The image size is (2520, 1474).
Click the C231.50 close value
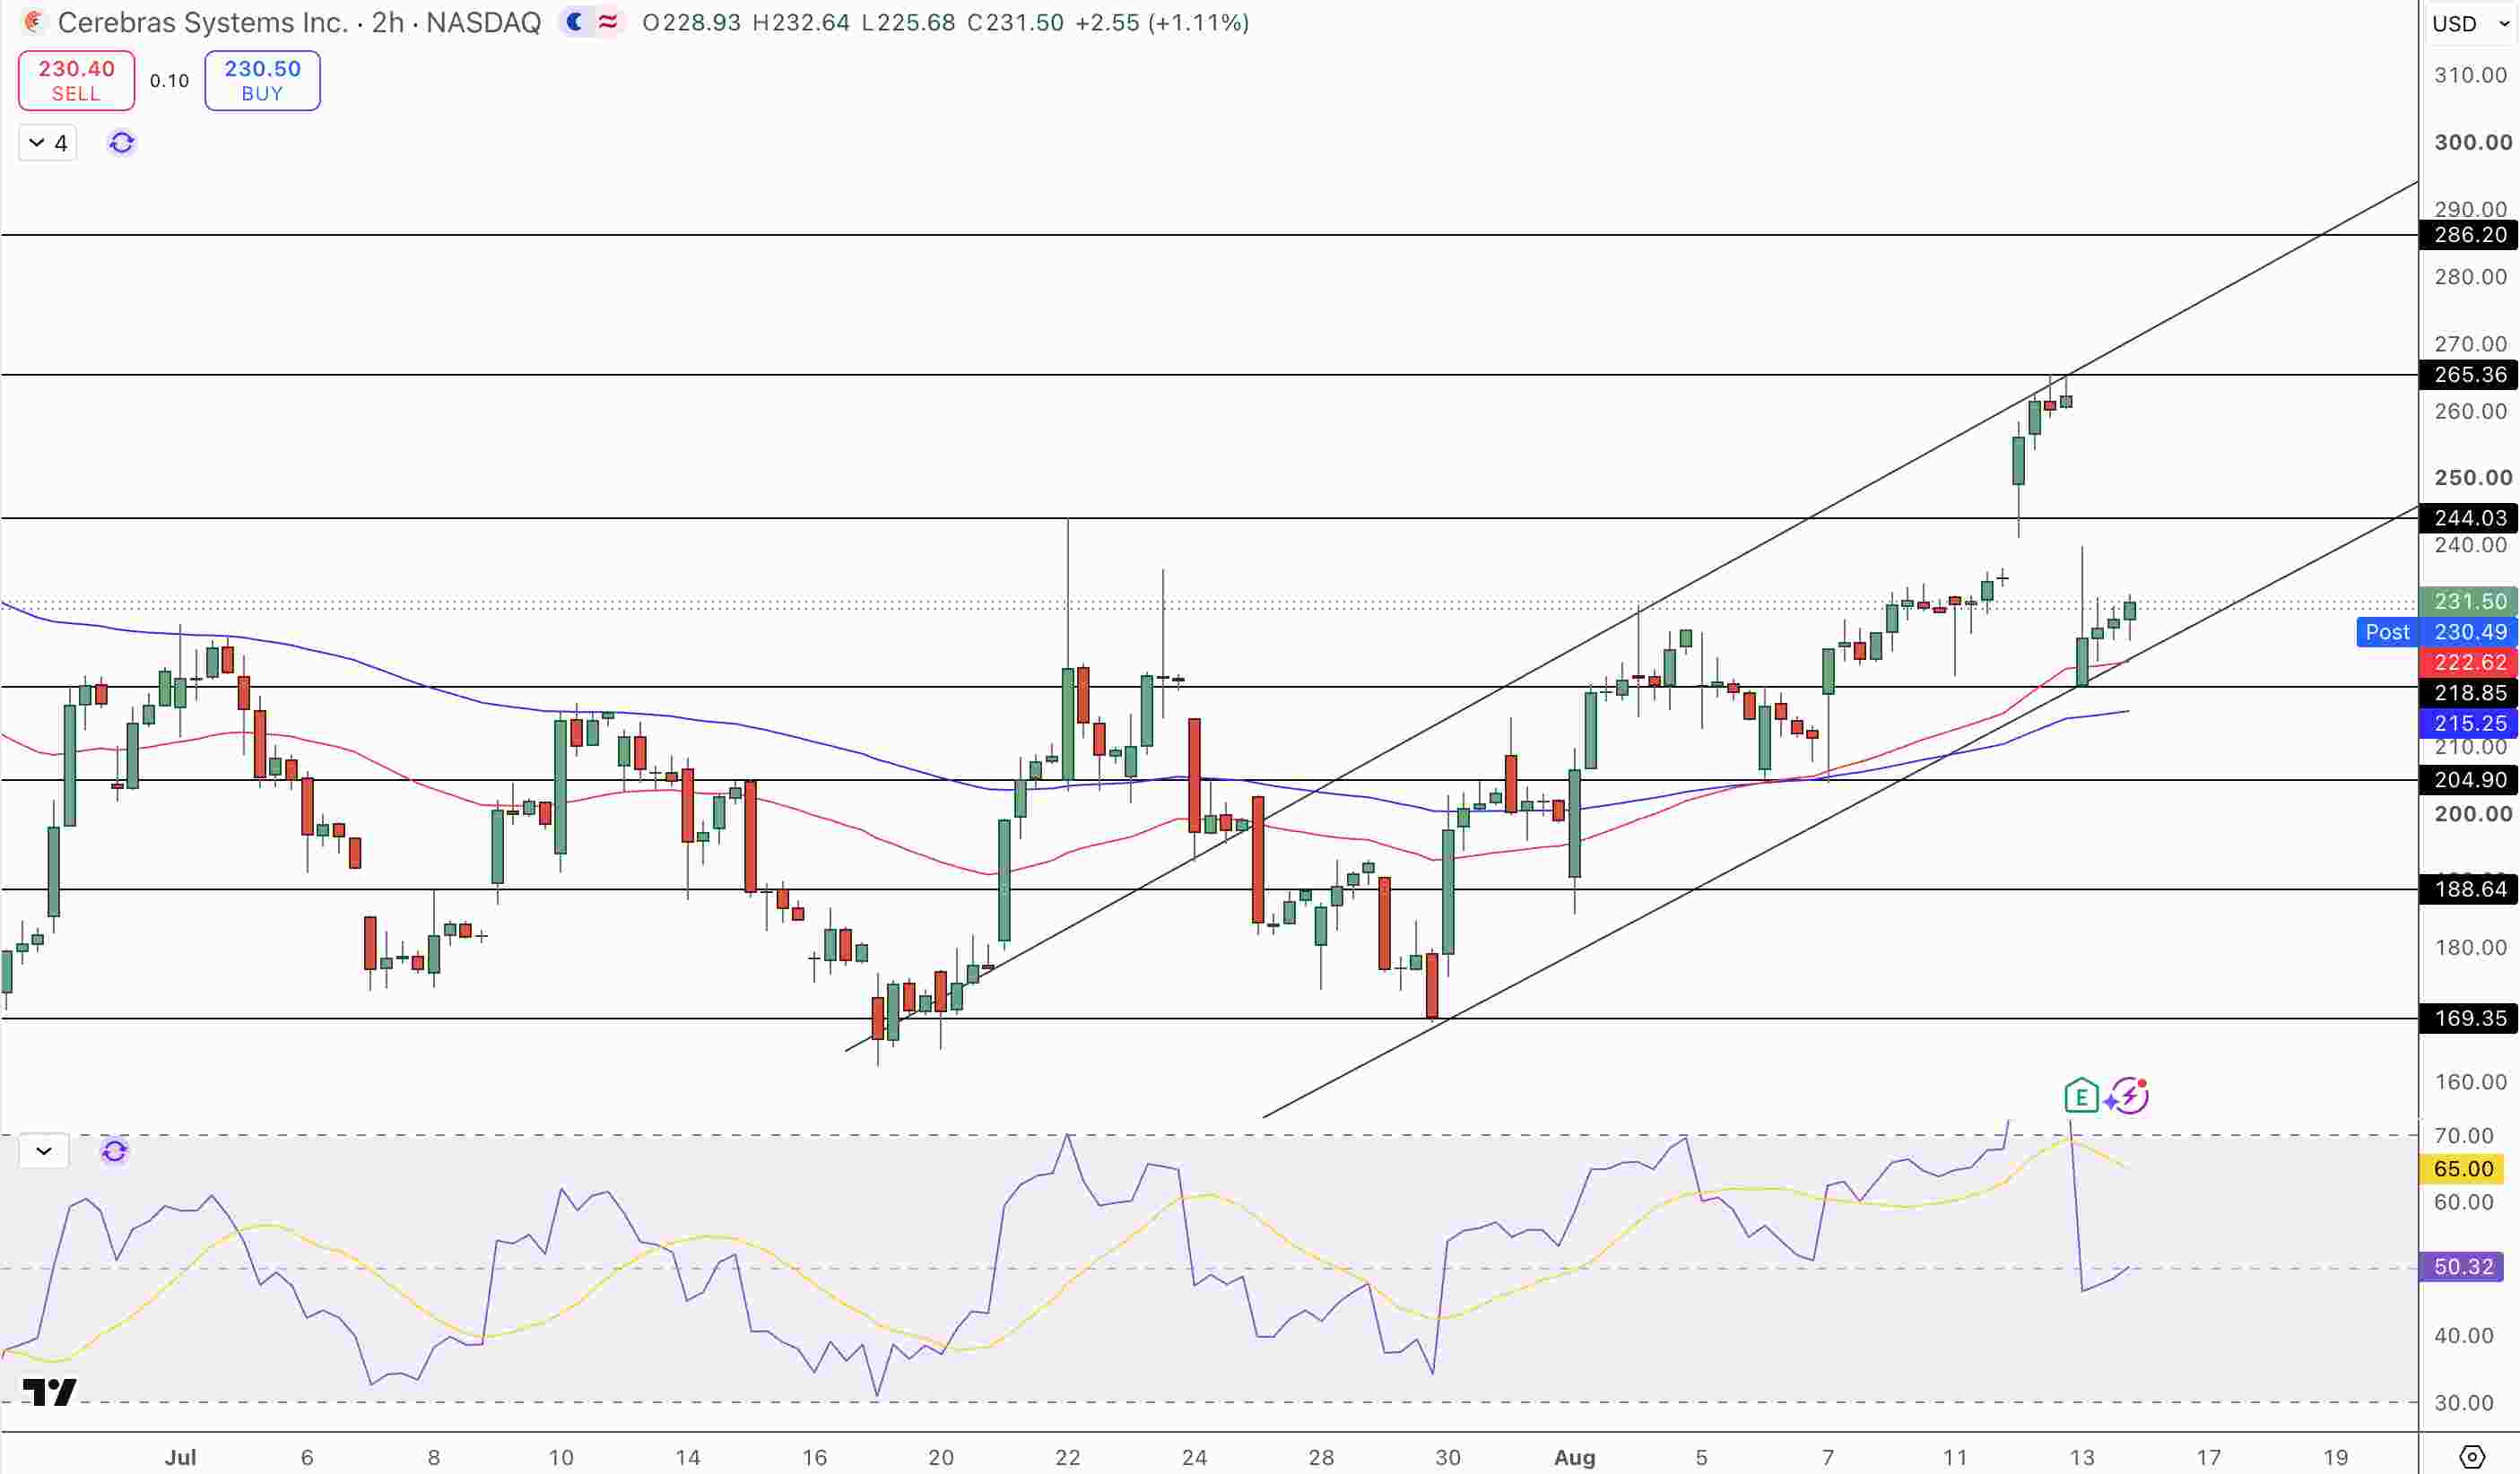[1015, 22]
